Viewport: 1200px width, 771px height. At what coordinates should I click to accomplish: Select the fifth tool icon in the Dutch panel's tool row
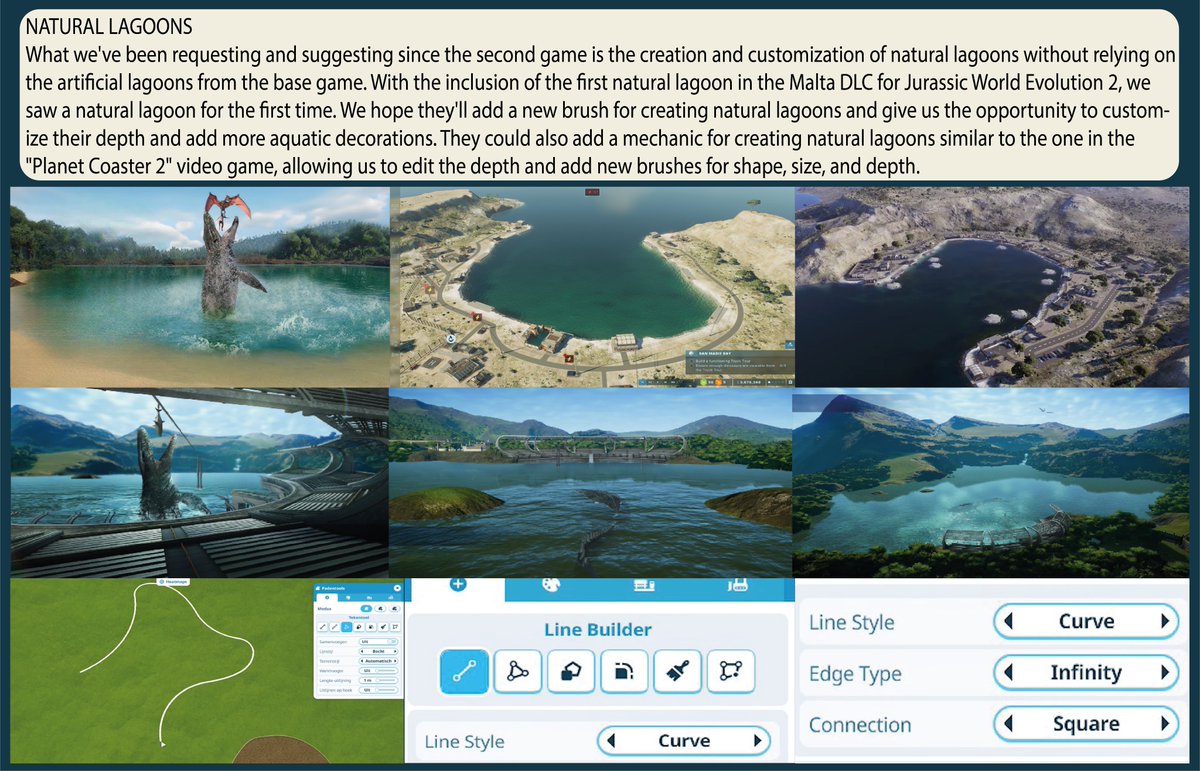(371, 627)
